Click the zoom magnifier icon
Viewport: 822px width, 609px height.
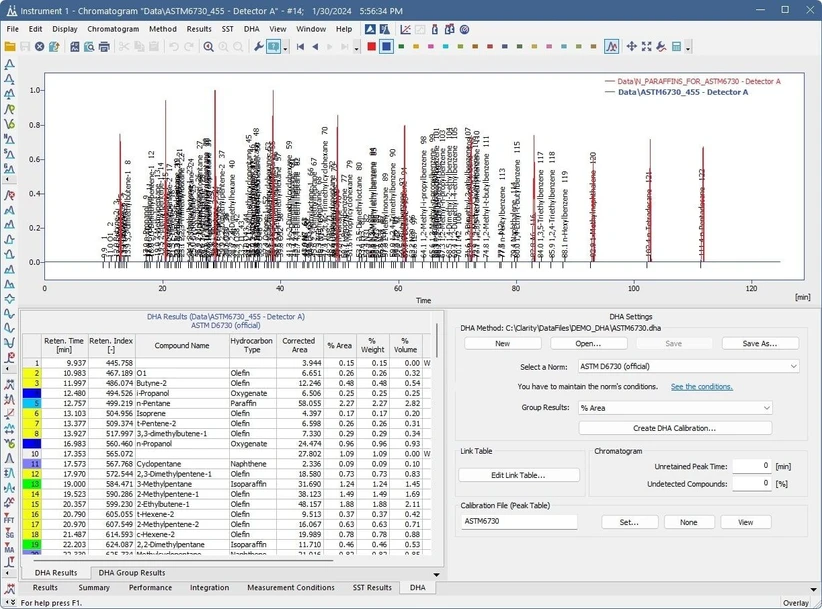click(x=208, y=47)
